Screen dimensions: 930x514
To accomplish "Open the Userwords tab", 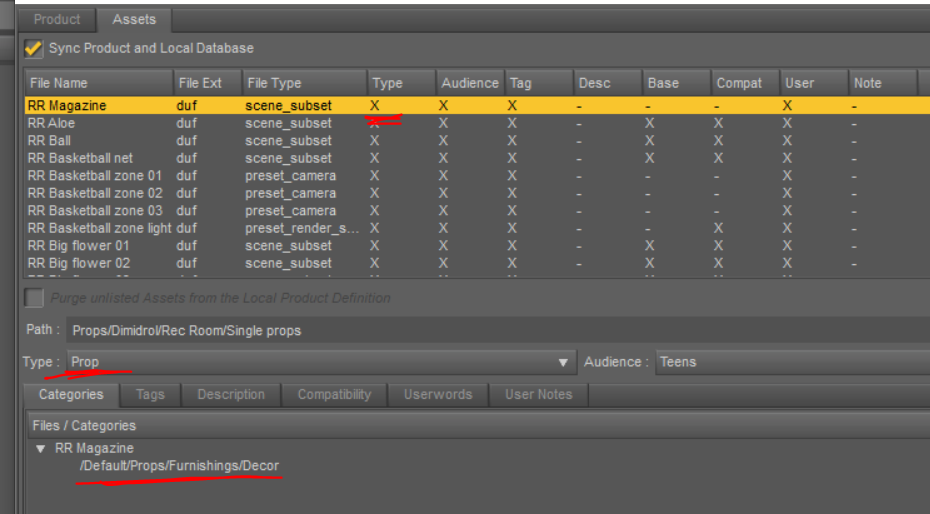I will click(x=438, y=395).
